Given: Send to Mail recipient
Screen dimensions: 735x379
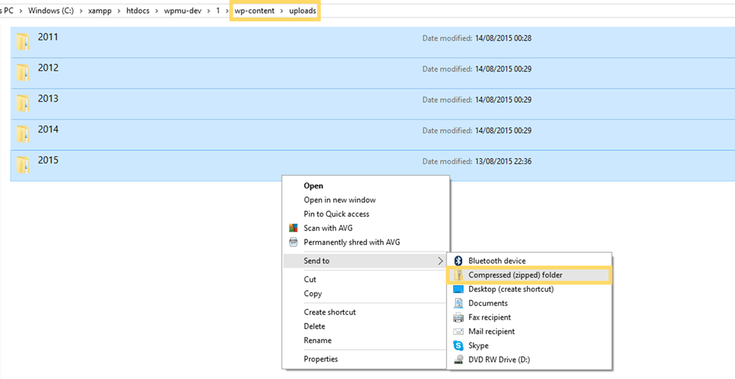Looking at the screenshot, I should click(491, 331).
